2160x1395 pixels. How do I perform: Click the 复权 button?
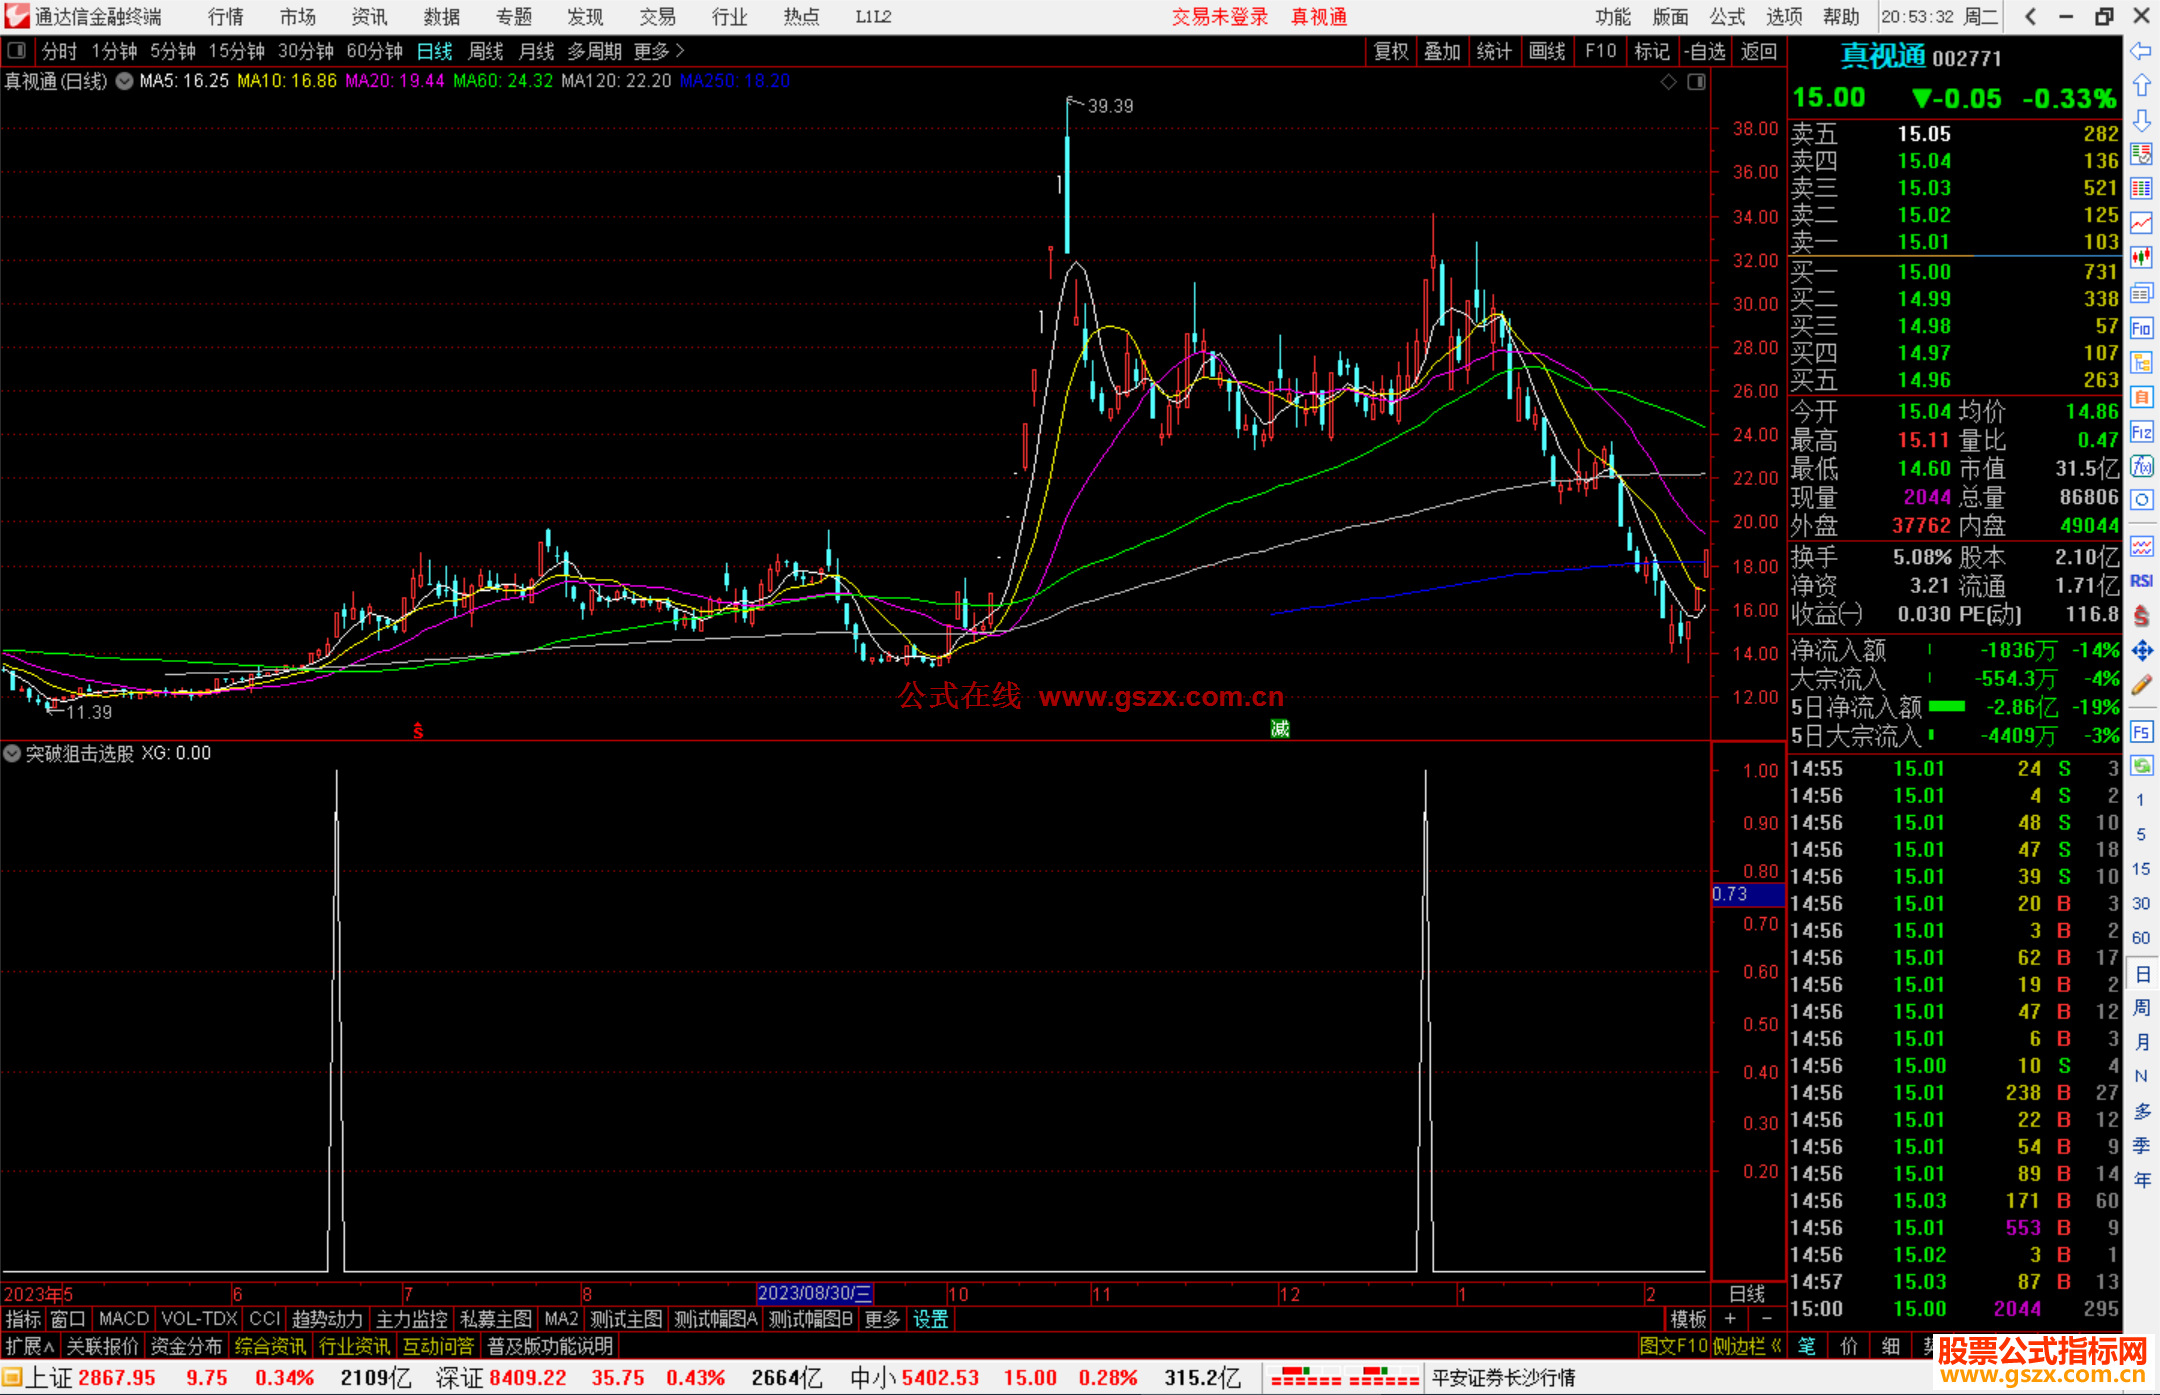click(1391, 51)
